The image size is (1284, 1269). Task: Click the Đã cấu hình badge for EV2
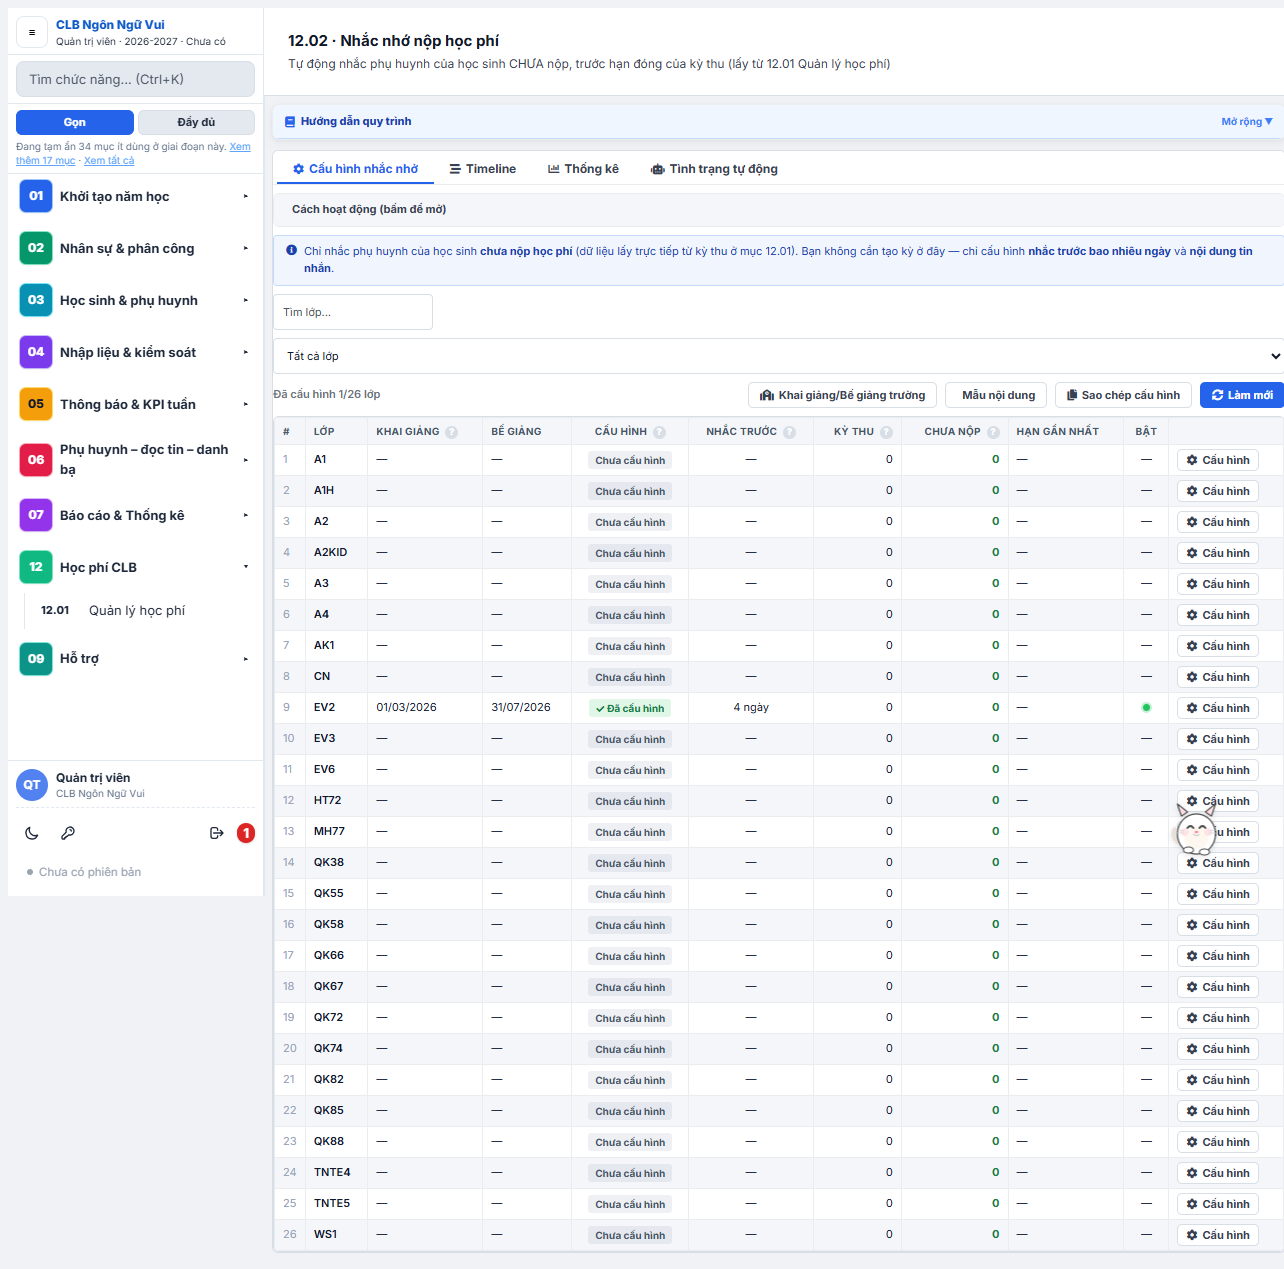630,708
